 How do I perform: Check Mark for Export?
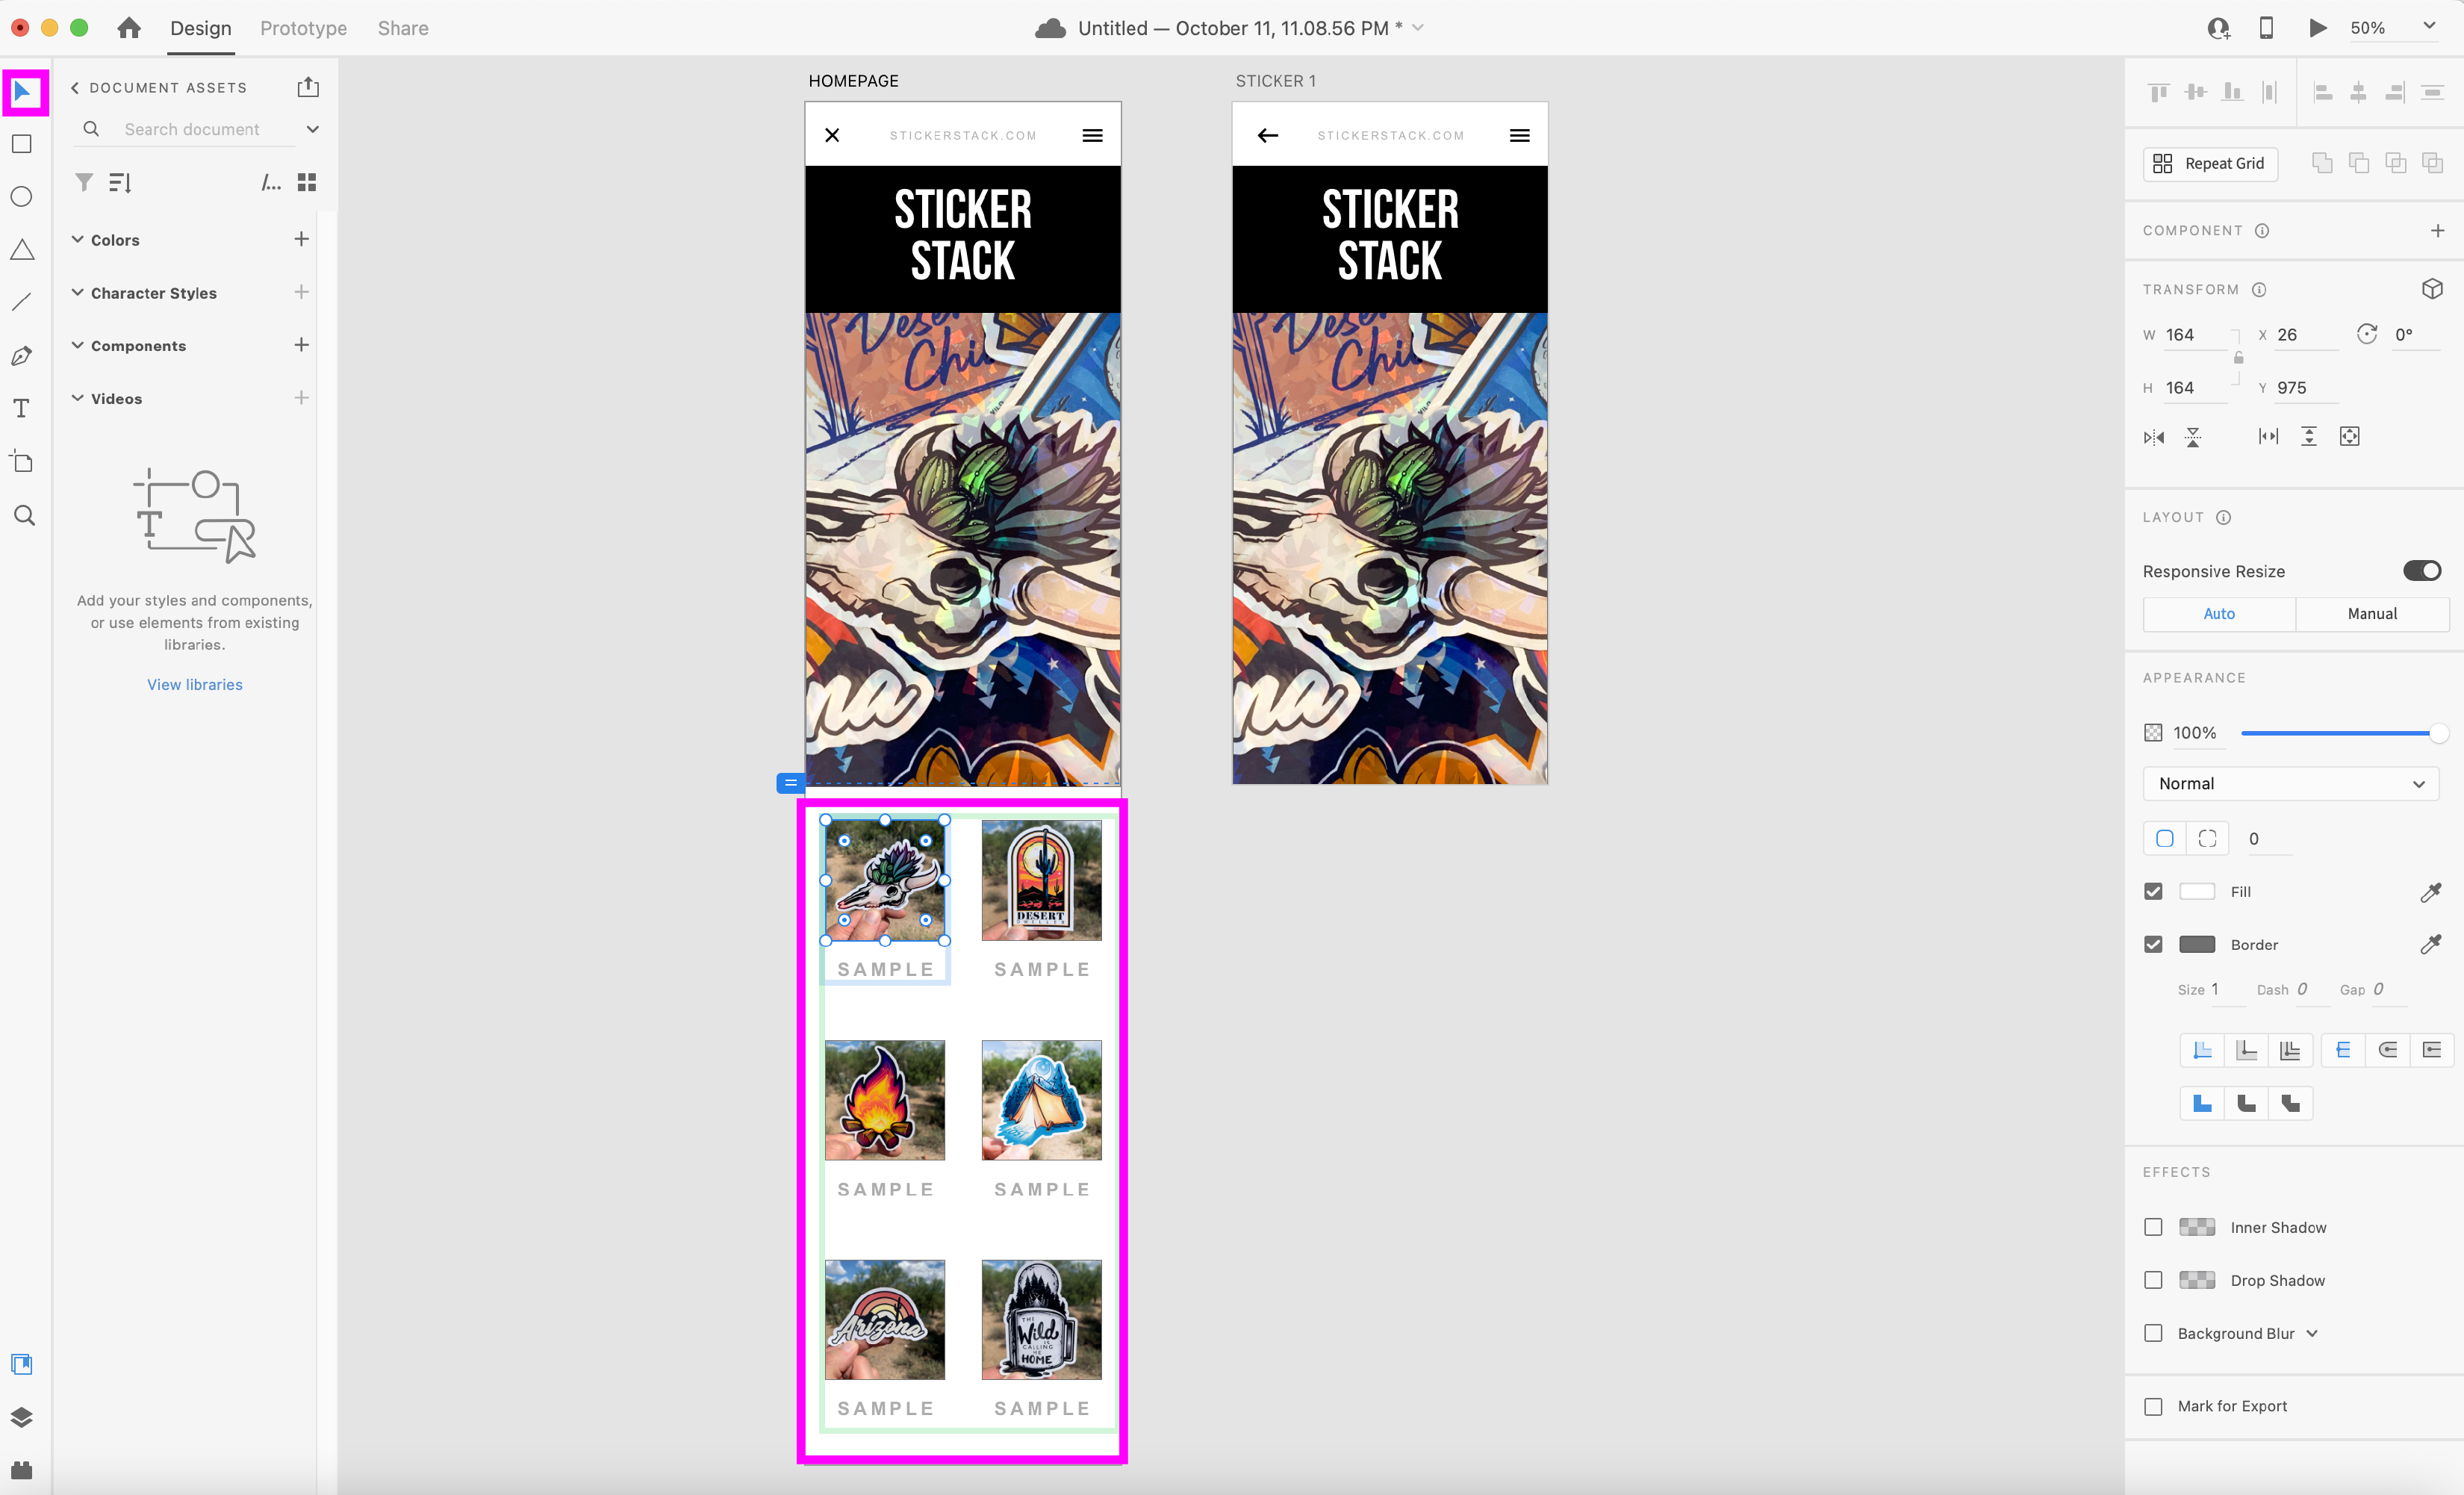coord(2153,1406)
